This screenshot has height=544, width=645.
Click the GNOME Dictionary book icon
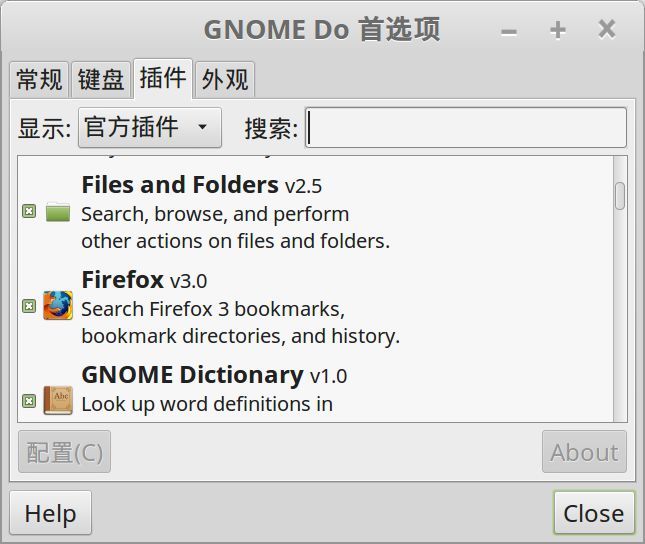58,400
